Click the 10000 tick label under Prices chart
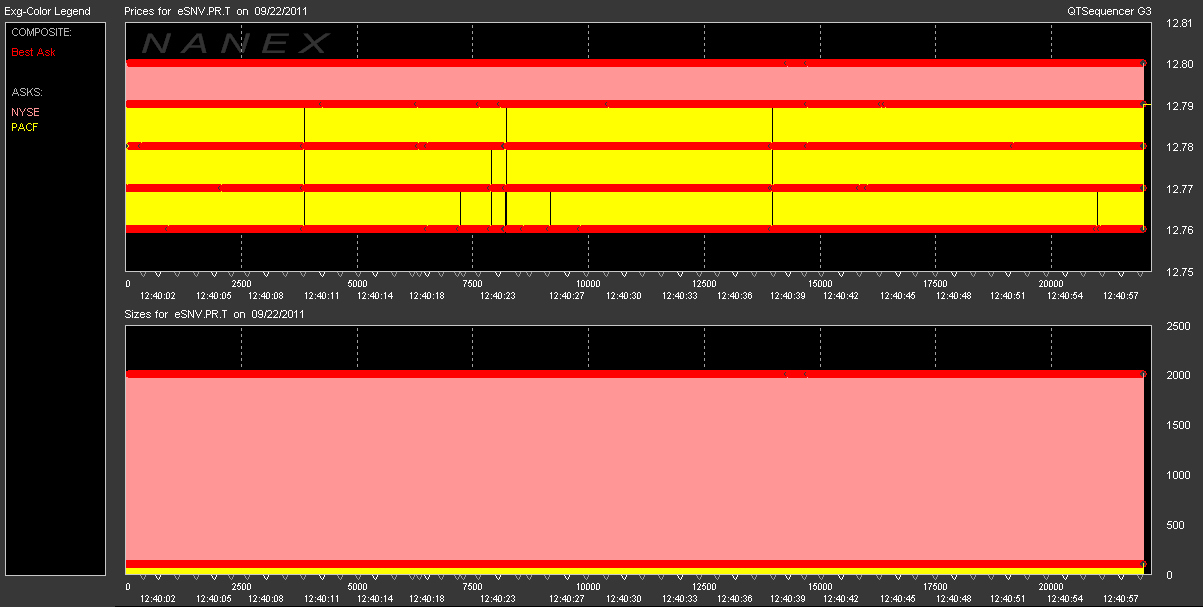The height and width of the screenshot is (607, 1203). pos(587,284)
